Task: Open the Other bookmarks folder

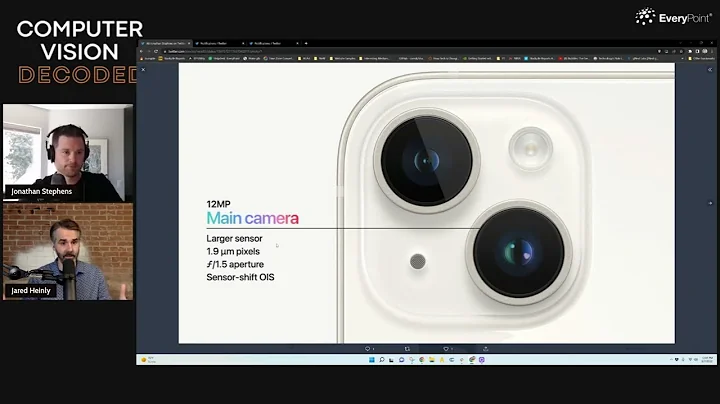Action: (702, 58)
